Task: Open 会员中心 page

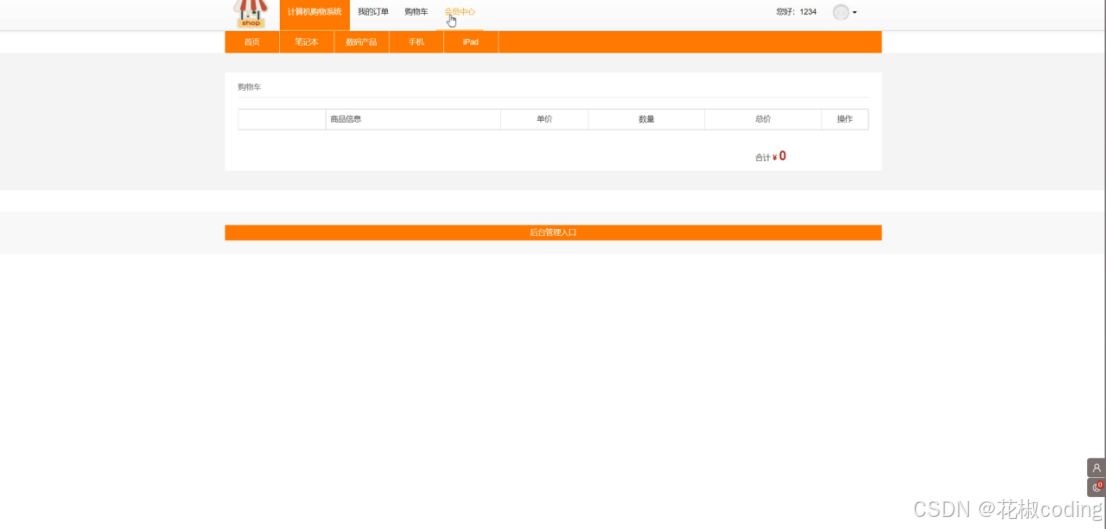Action: tap(460, 12)
